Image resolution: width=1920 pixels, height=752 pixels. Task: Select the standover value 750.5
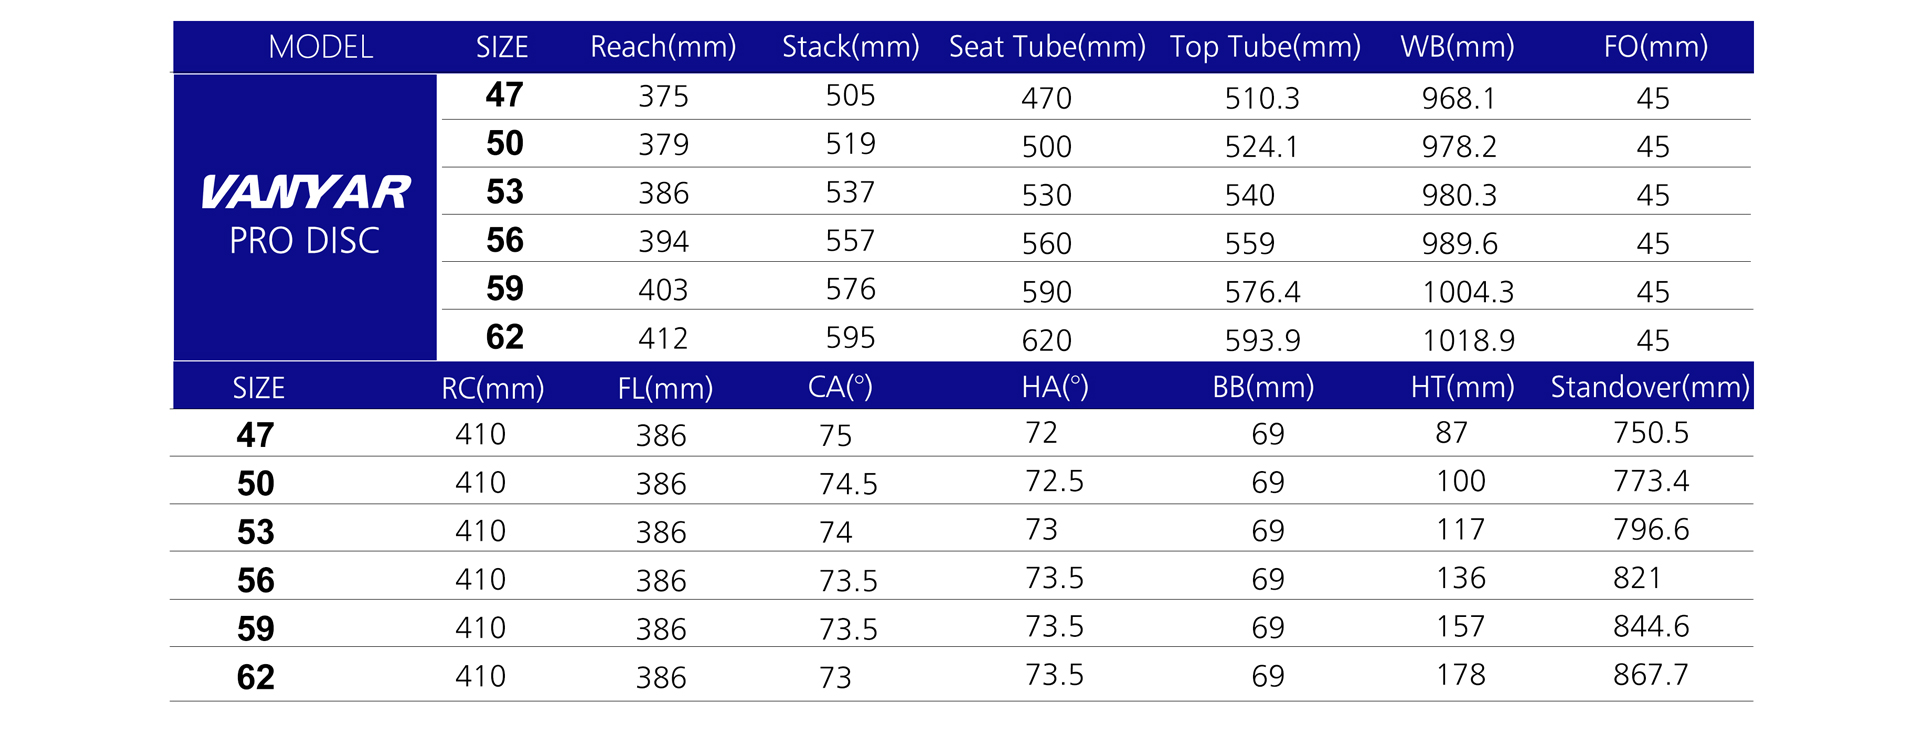1650,433
